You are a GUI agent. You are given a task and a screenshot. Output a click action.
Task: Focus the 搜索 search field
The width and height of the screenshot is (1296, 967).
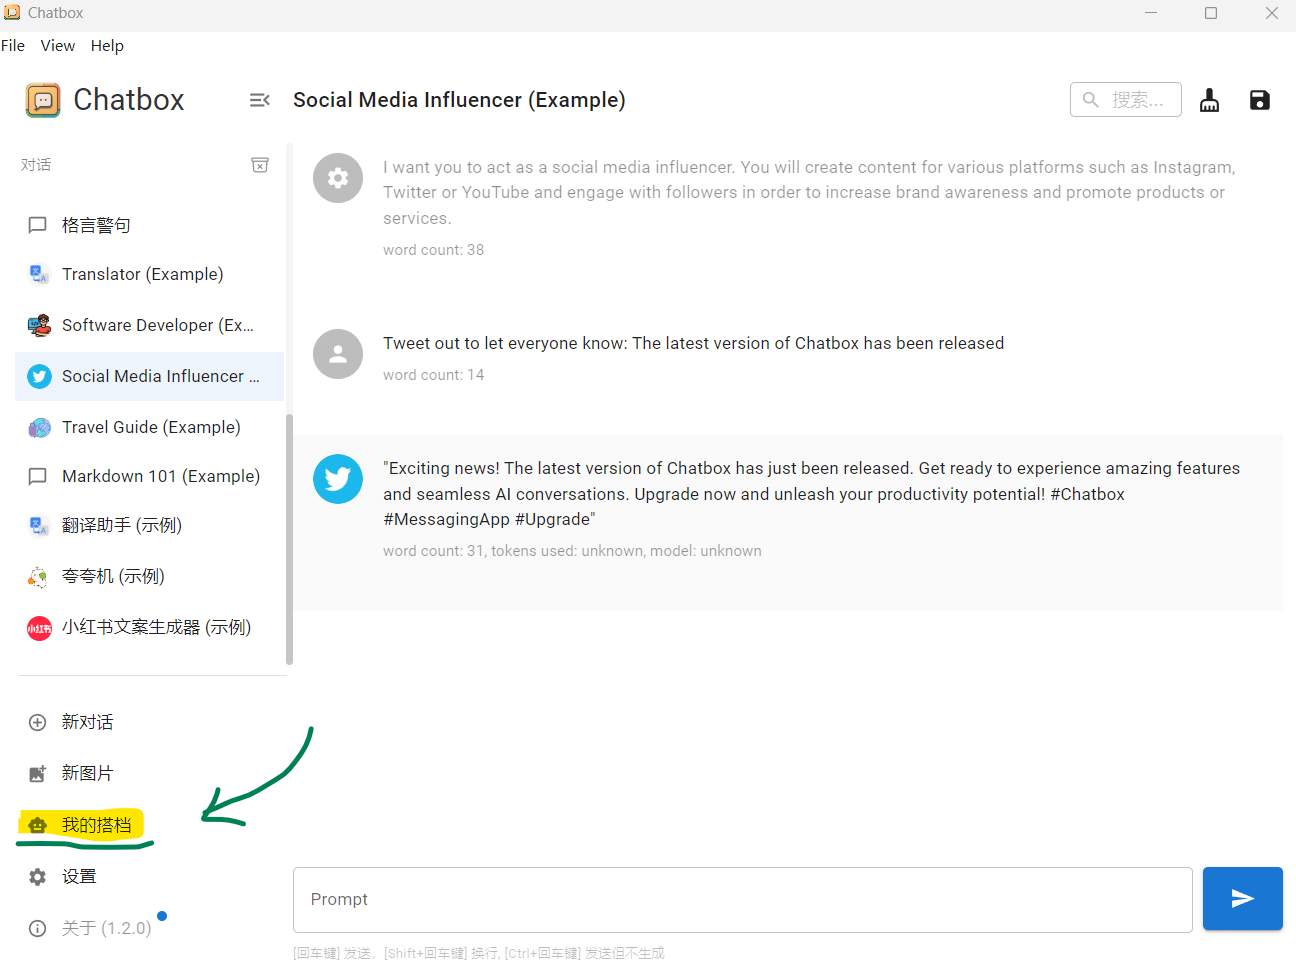(x=1137, y=100)
